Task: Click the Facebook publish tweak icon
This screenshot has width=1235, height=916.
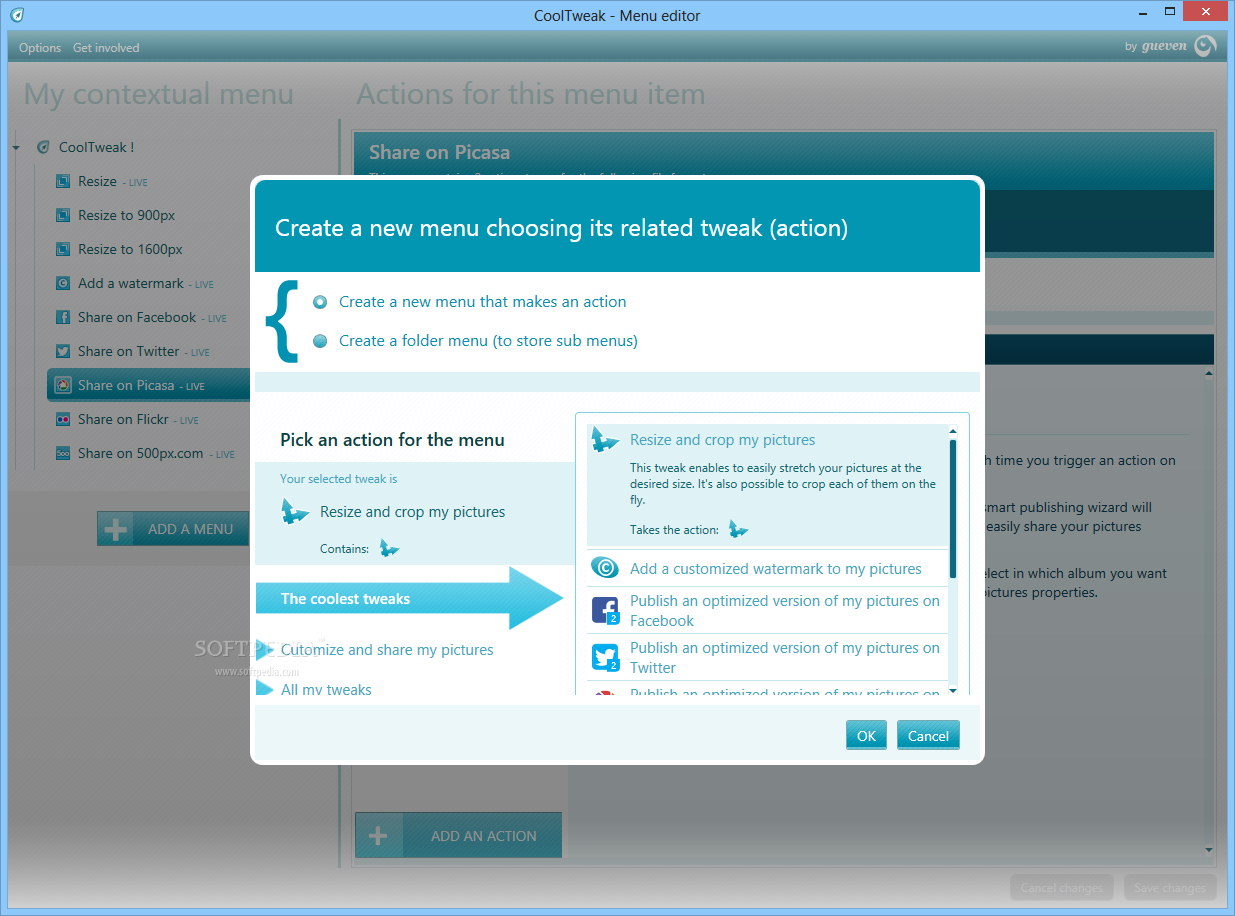Action: click(x=606, y=610)
